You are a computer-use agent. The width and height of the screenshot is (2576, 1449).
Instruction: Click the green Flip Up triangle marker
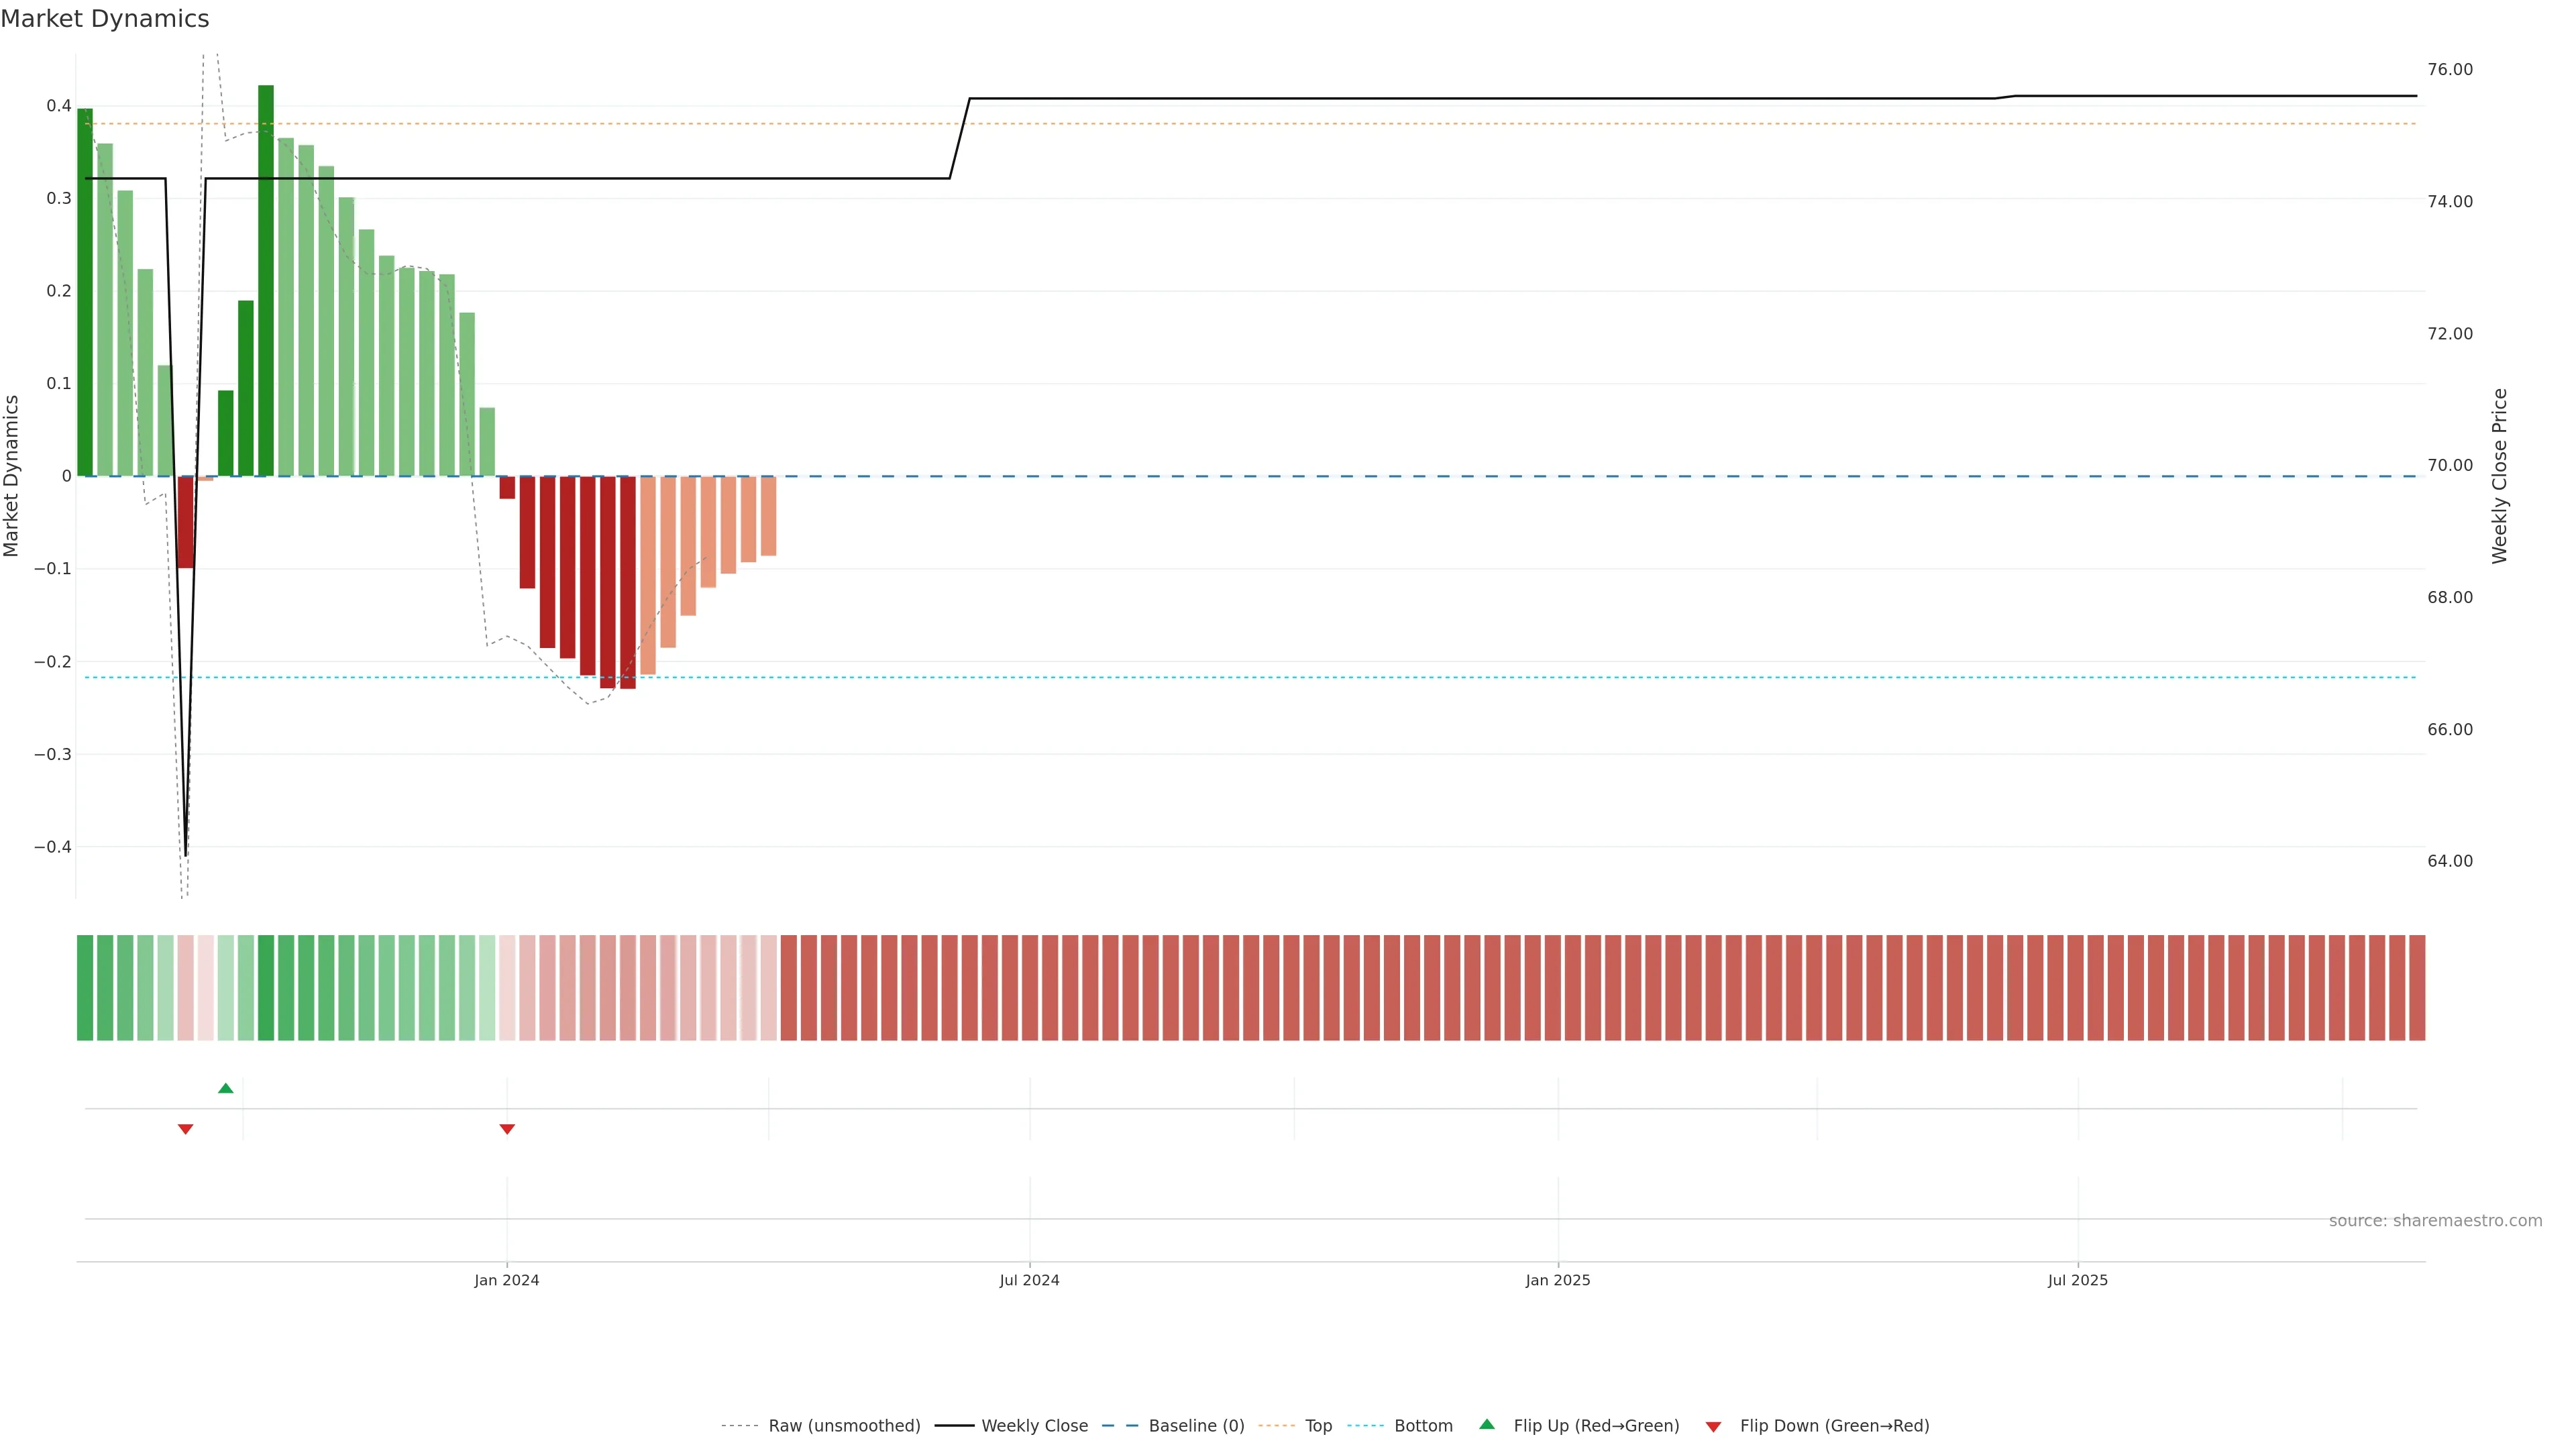tap(226, 1088)
